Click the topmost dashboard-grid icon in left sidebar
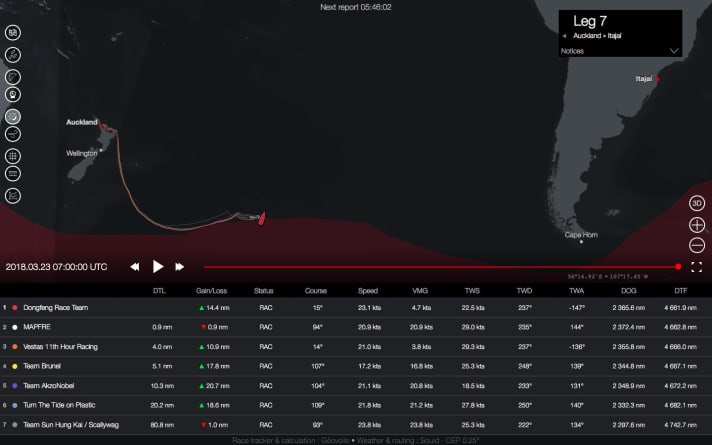 [13, 33]
